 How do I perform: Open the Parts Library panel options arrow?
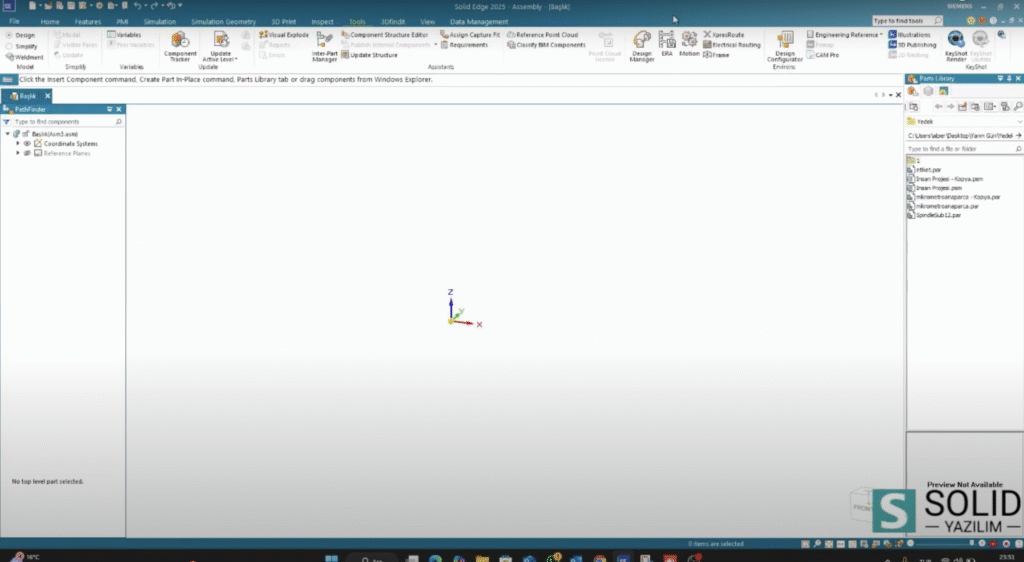coord(1000,78)
